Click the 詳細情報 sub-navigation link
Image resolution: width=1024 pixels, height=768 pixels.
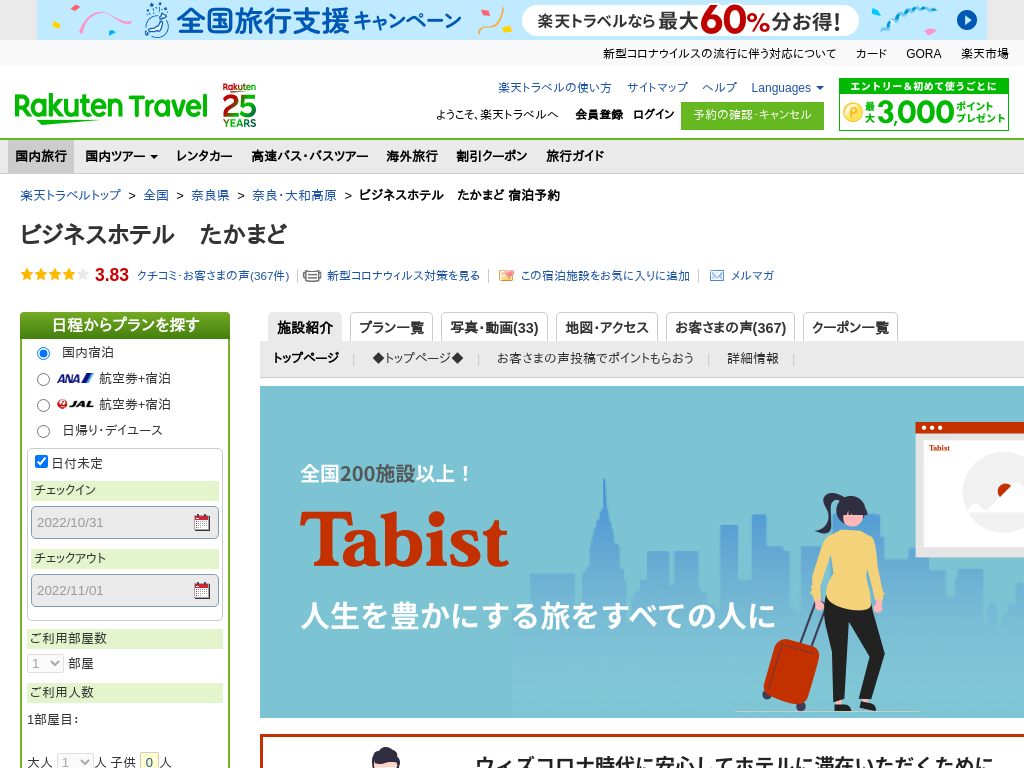[x=752, y=358]
